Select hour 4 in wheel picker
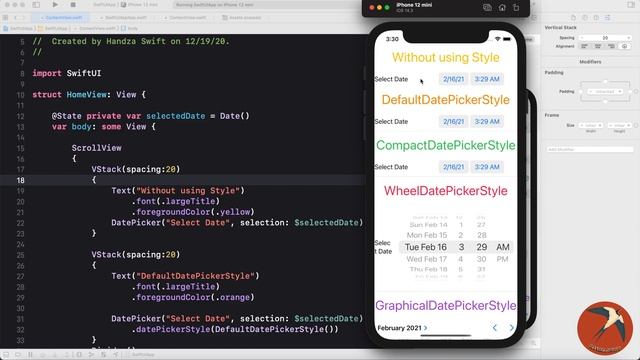 click(460, 259)
